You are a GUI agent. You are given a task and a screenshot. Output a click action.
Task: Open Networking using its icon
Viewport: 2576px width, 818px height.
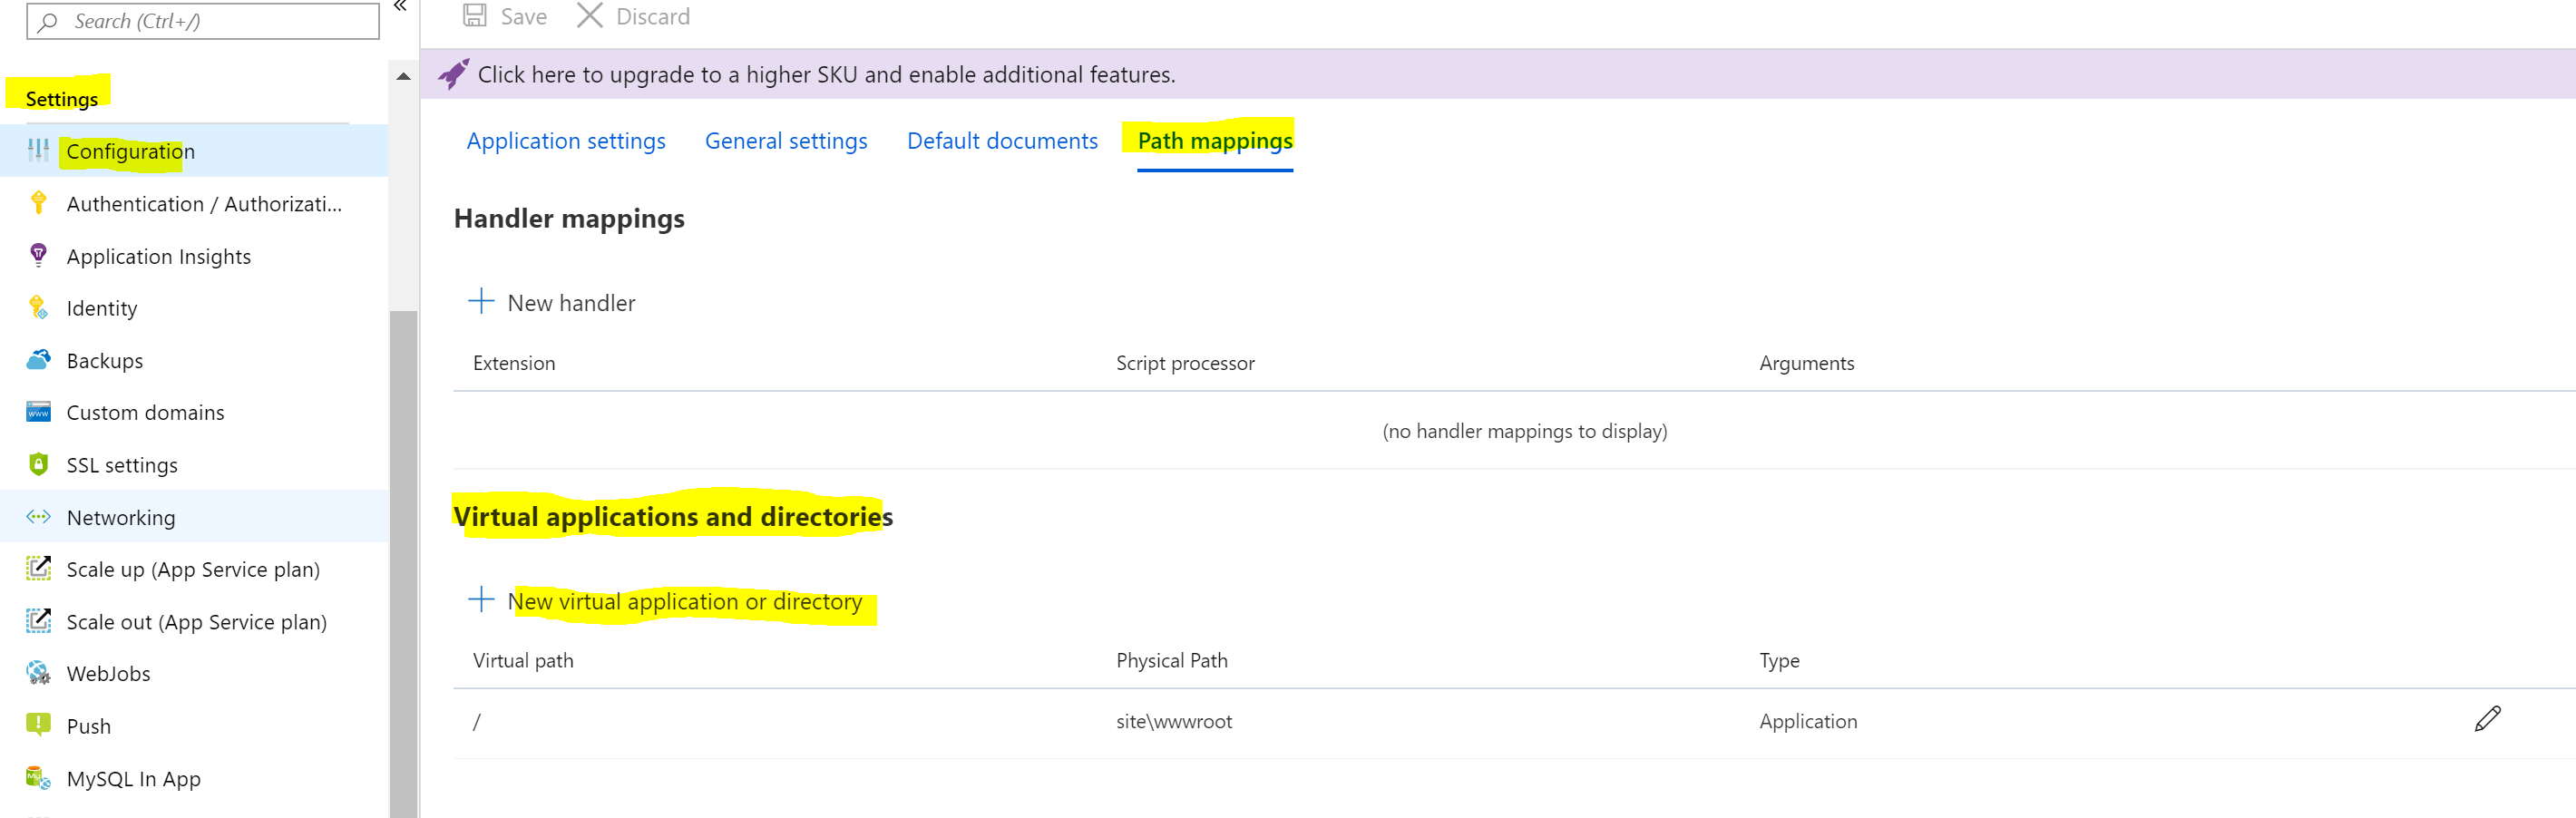point(38,517)
